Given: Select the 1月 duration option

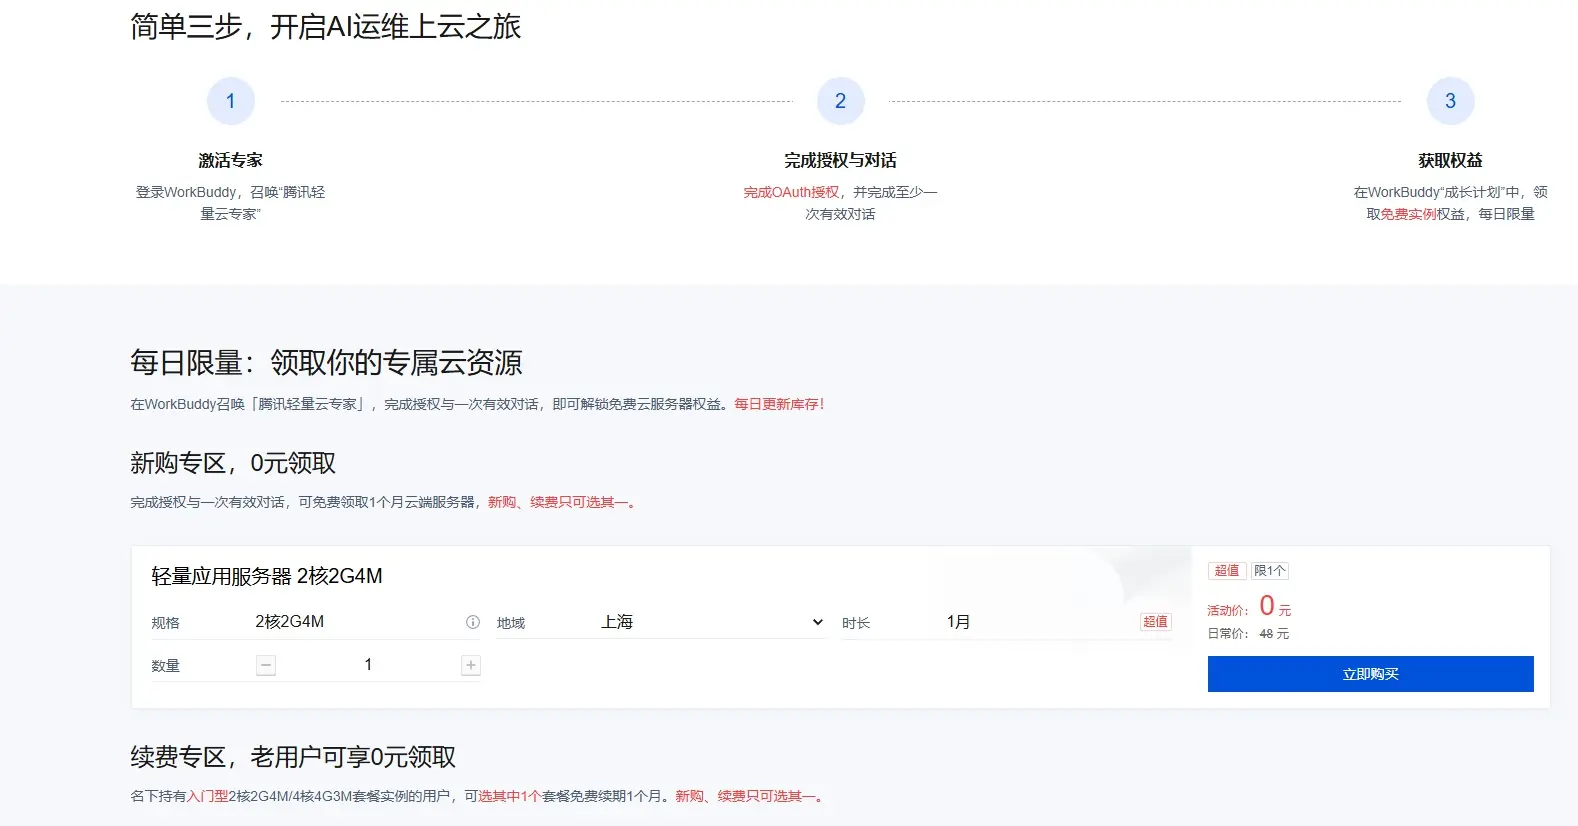Looking at the screenshot, I should (958, 622).
